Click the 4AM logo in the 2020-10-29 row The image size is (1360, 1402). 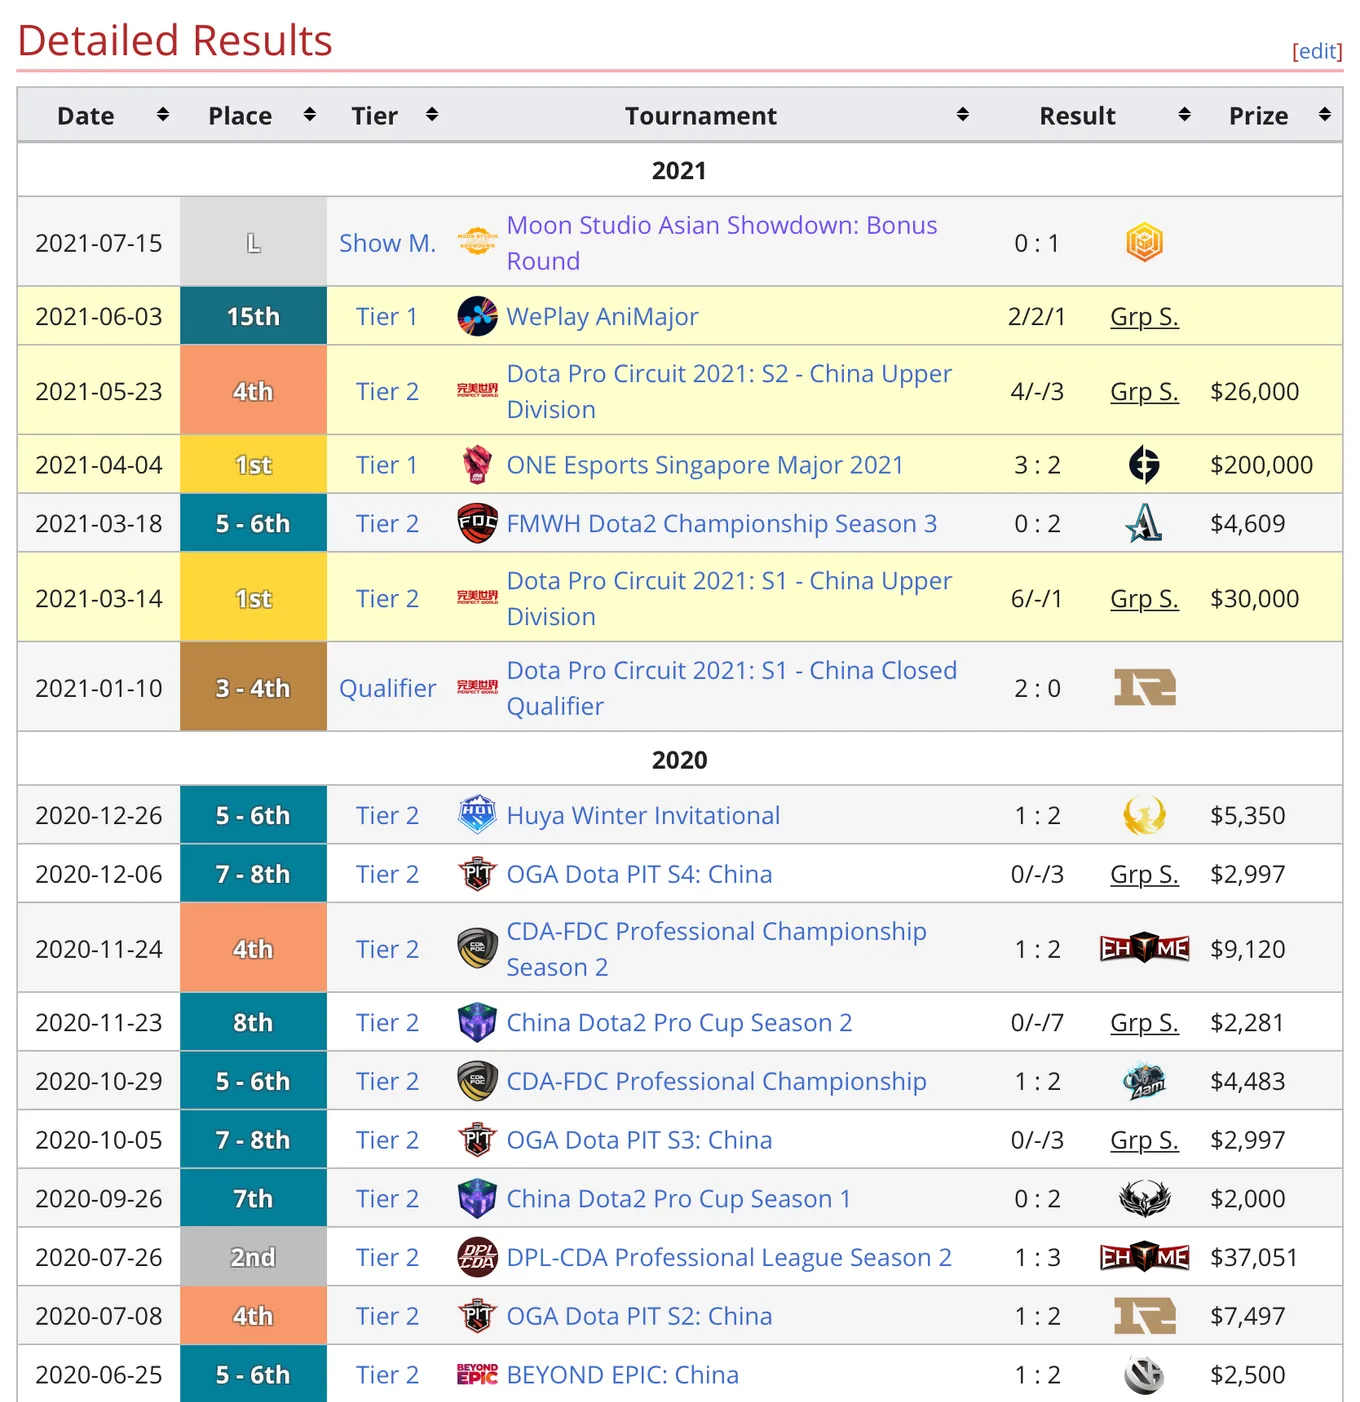(1144, 1081)
